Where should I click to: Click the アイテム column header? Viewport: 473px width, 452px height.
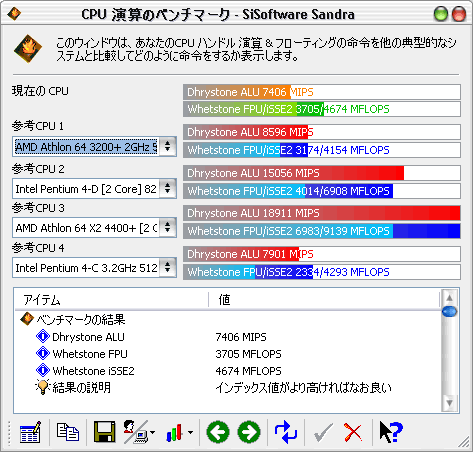(x=112, y=300)
